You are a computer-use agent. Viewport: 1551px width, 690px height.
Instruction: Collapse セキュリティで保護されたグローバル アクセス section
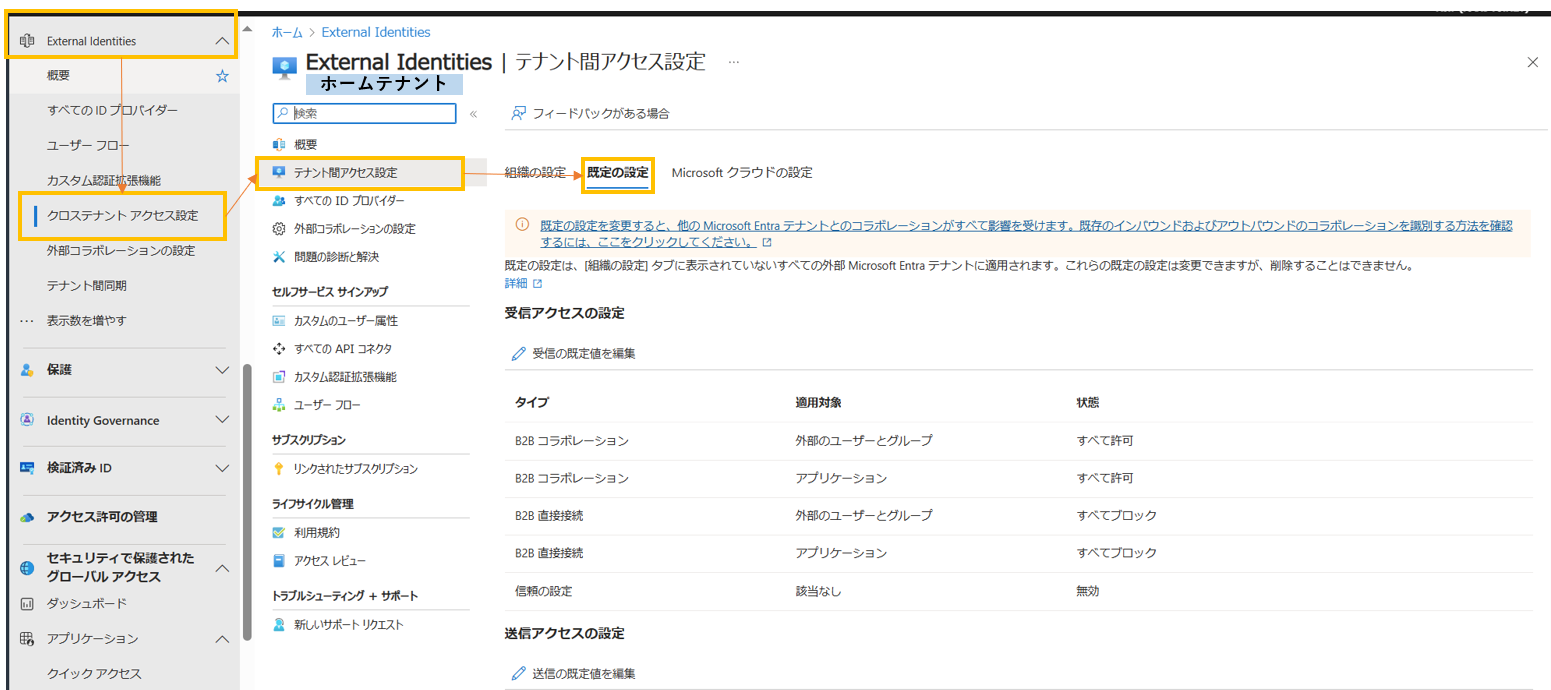pyautogui.click(x=222, y=568)
